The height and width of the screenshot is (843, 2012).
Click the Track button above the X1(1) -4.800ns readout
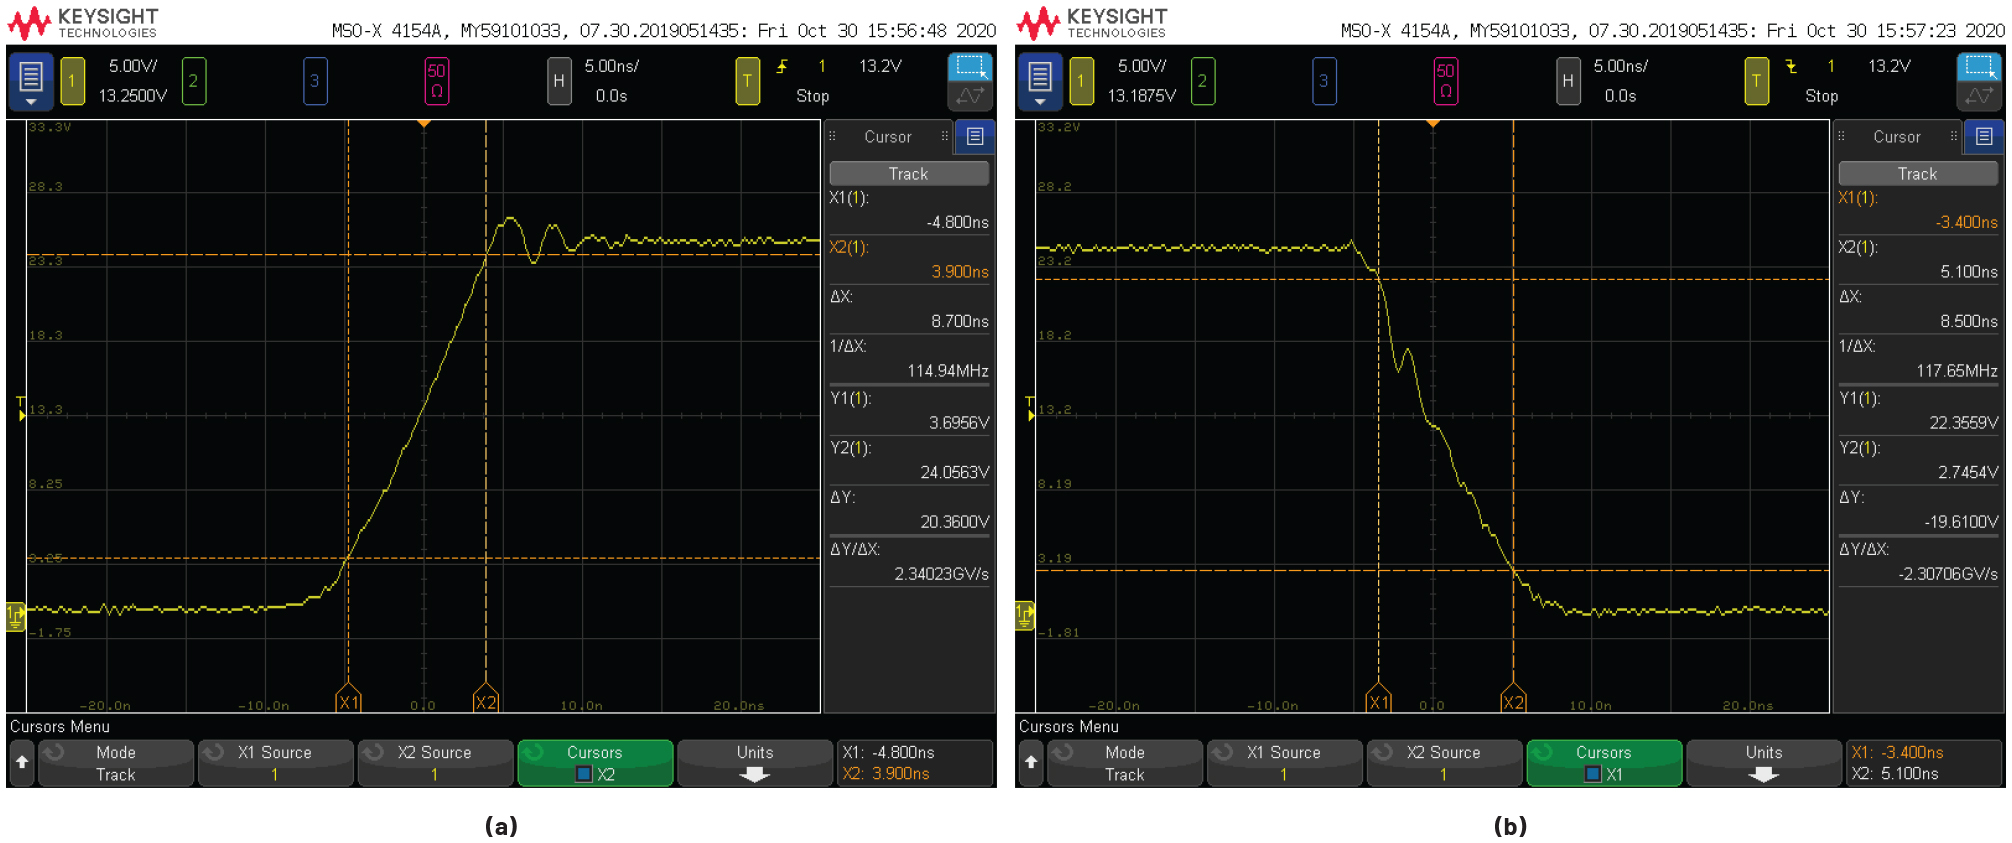coord(908,174)
